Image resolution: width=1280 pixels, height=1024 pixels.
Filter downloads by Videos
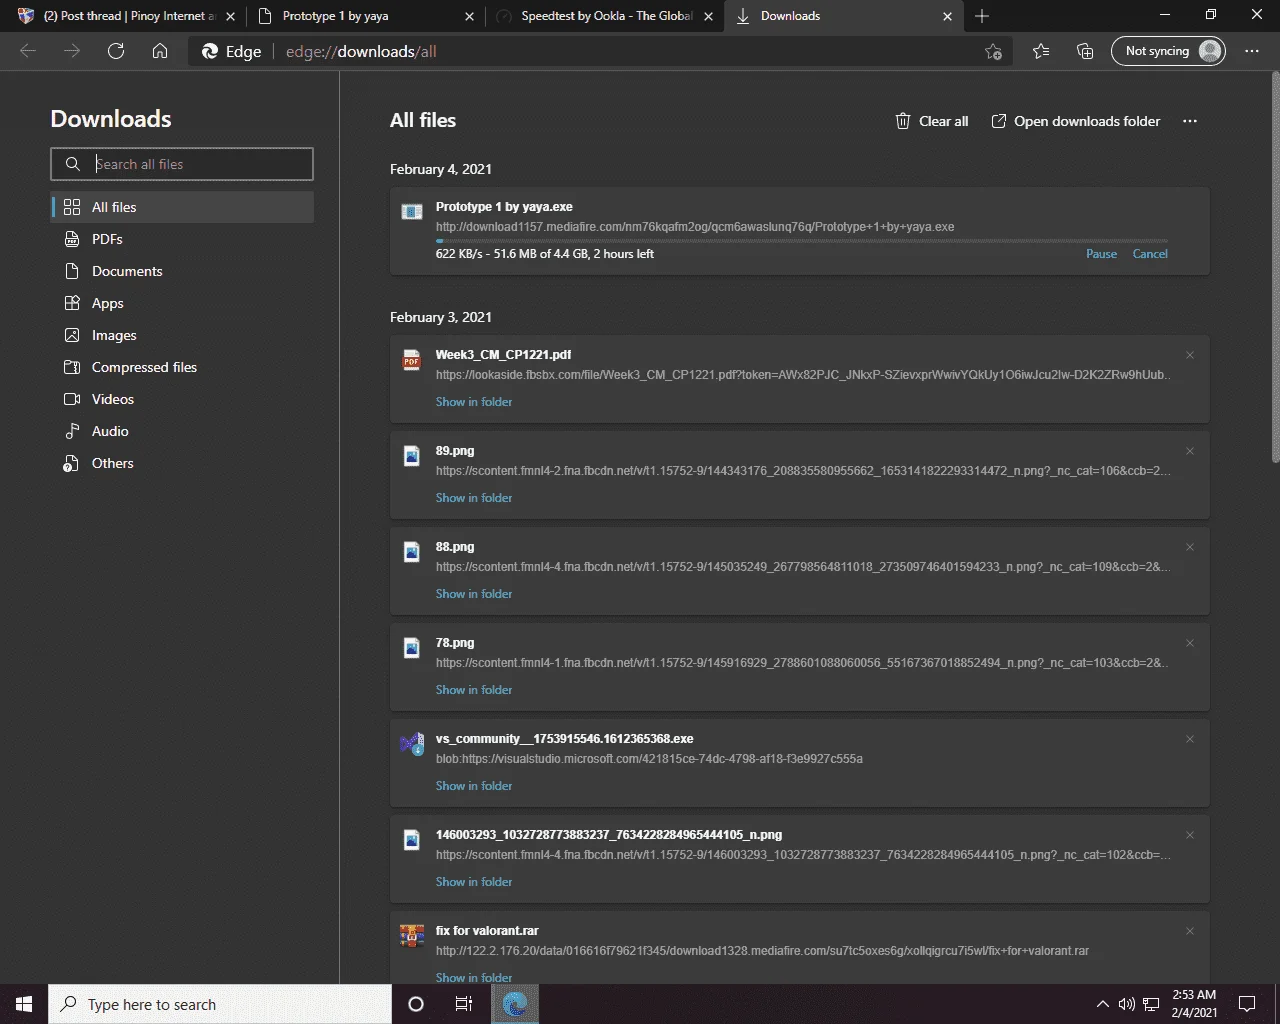coord(182,399)
